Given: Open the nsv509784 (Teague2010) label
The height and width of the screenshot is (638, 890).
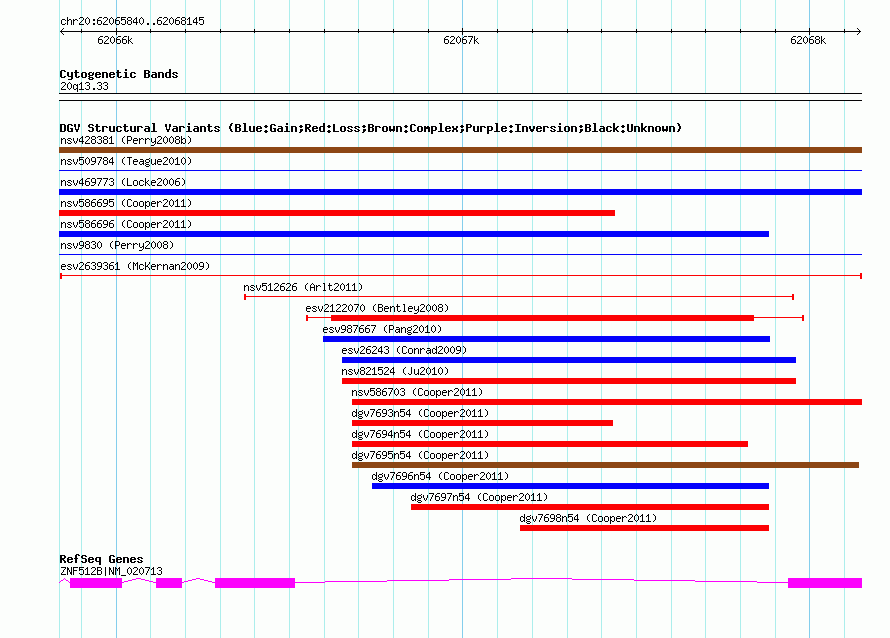Looking at the screenshot, I should (x=126, y=161).
